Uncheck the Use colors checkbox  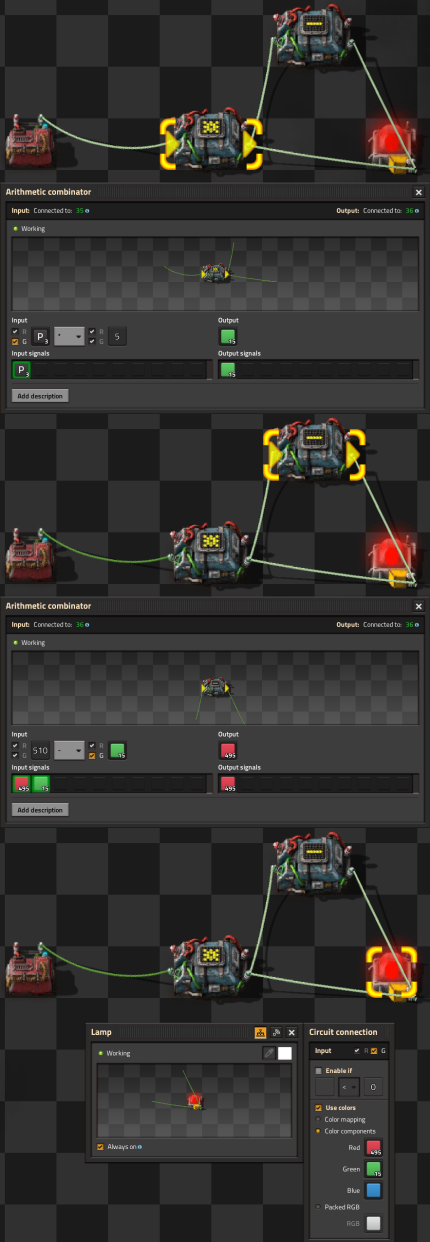[x=318, y=1107]
